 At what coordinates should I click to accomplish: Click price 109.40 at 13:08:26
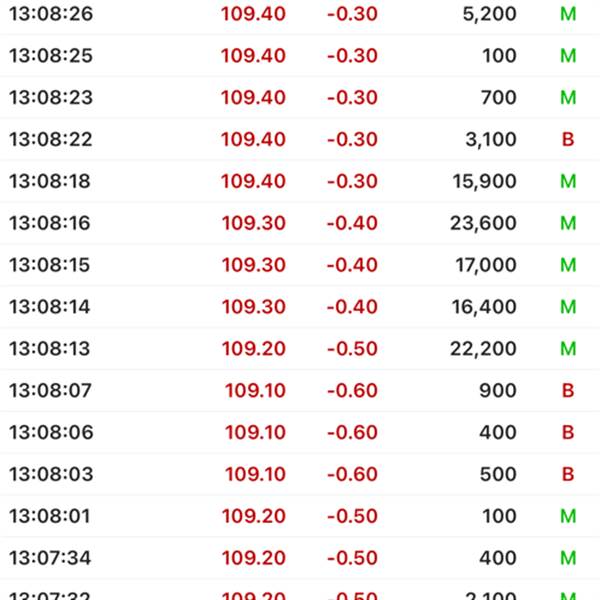pos(253,14)
